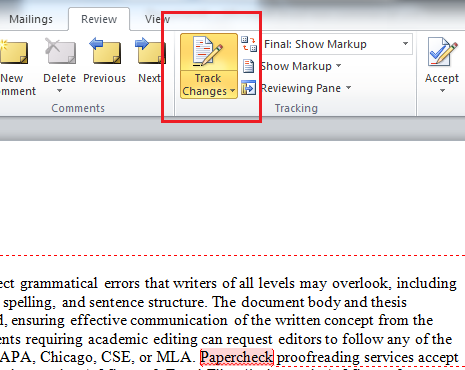Click the word communication in the document
This screenshot has height=370, width=465.
179,320
